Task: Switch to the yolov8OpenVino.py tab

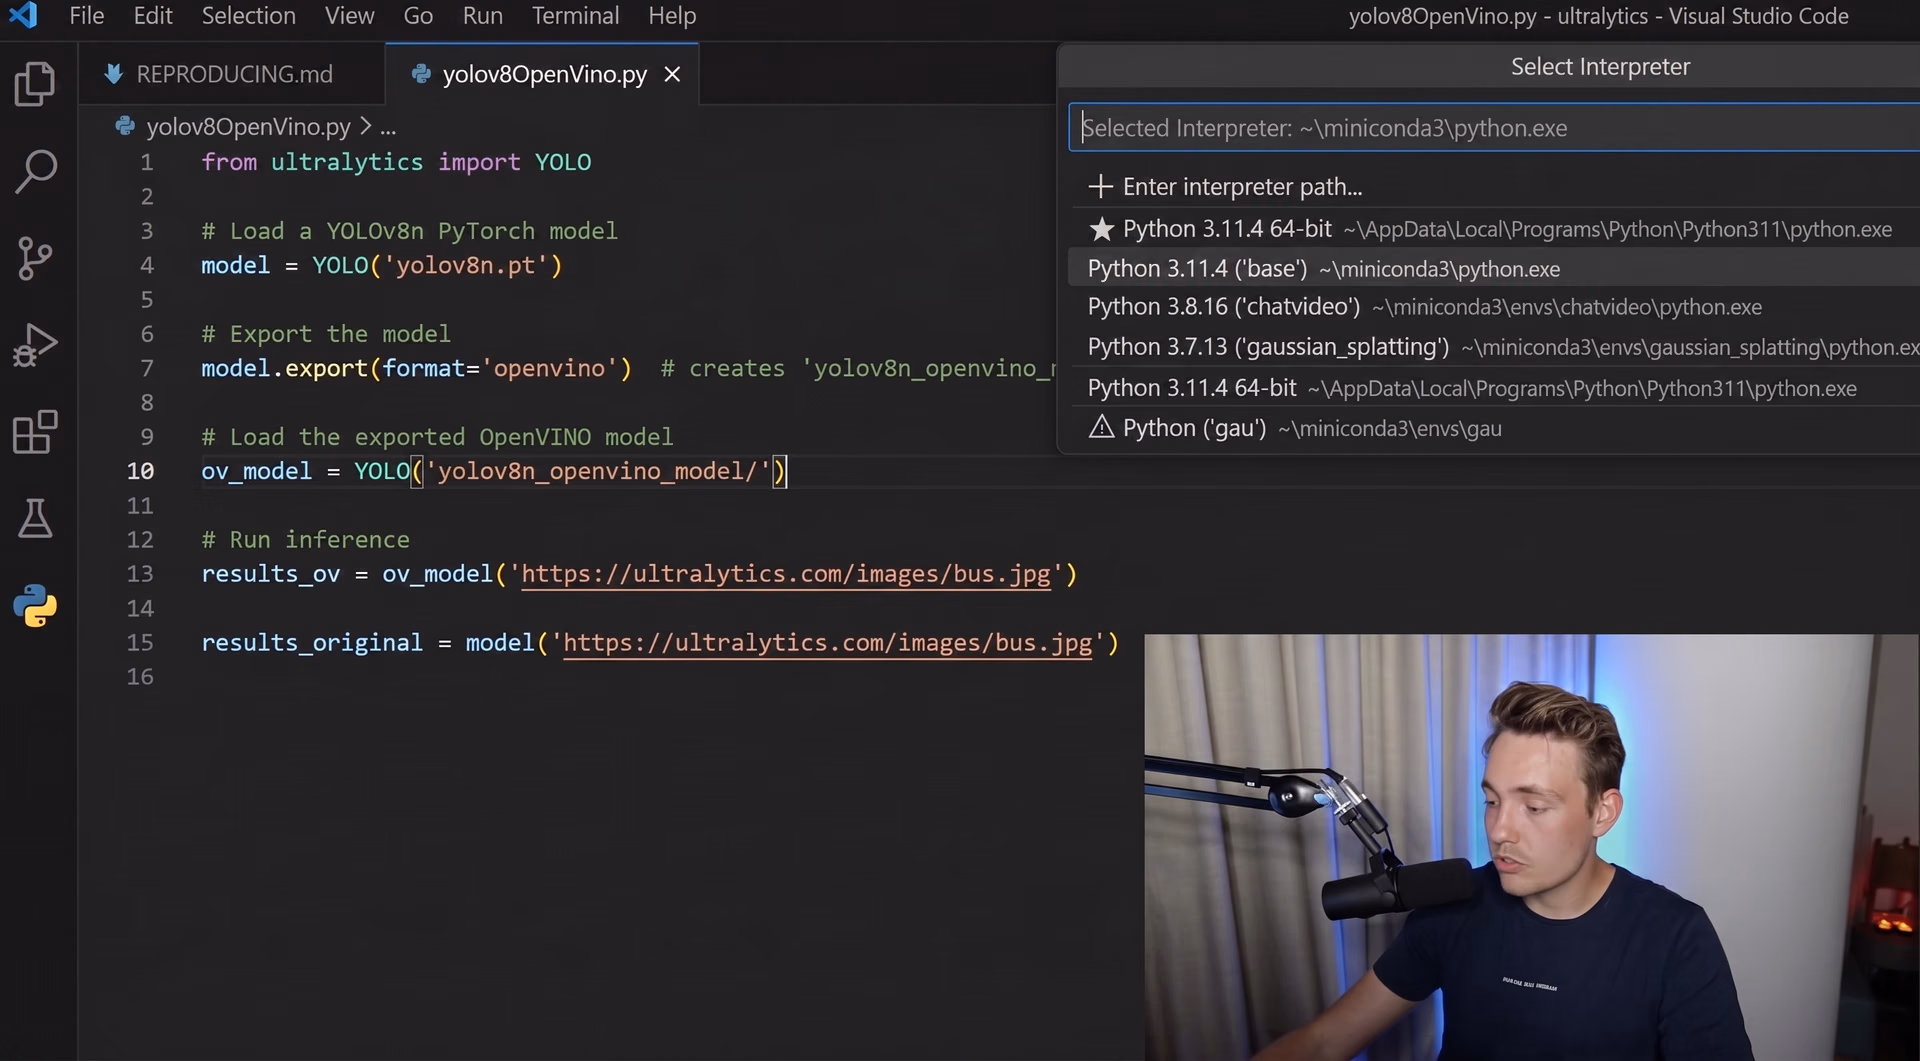Action: point(543,74)
